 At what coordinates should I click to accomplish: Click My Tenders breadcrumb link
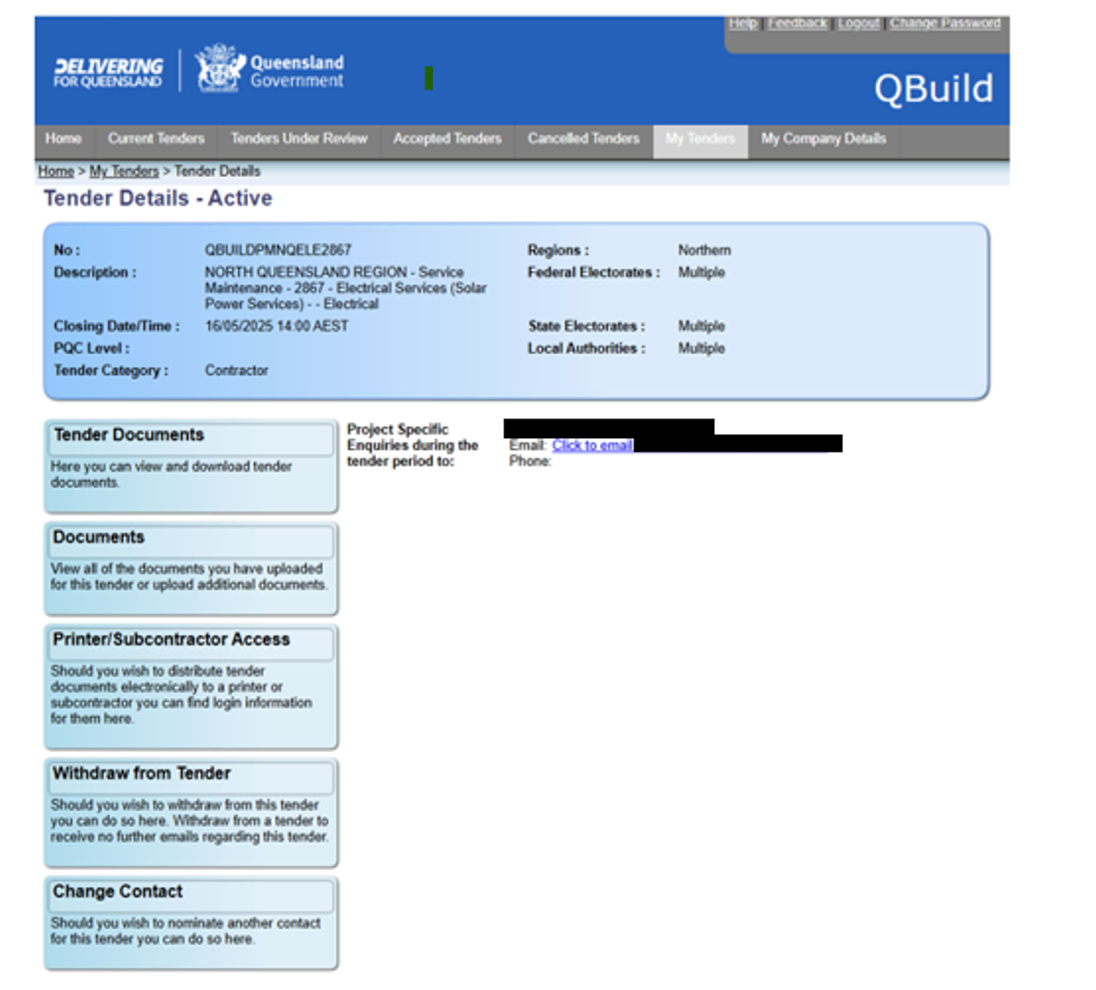coord(124,171)
